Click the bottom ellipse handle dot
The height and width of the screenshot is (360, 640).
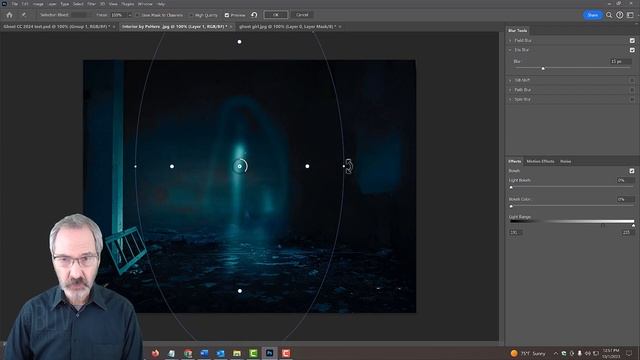click(x=240, y=291)
